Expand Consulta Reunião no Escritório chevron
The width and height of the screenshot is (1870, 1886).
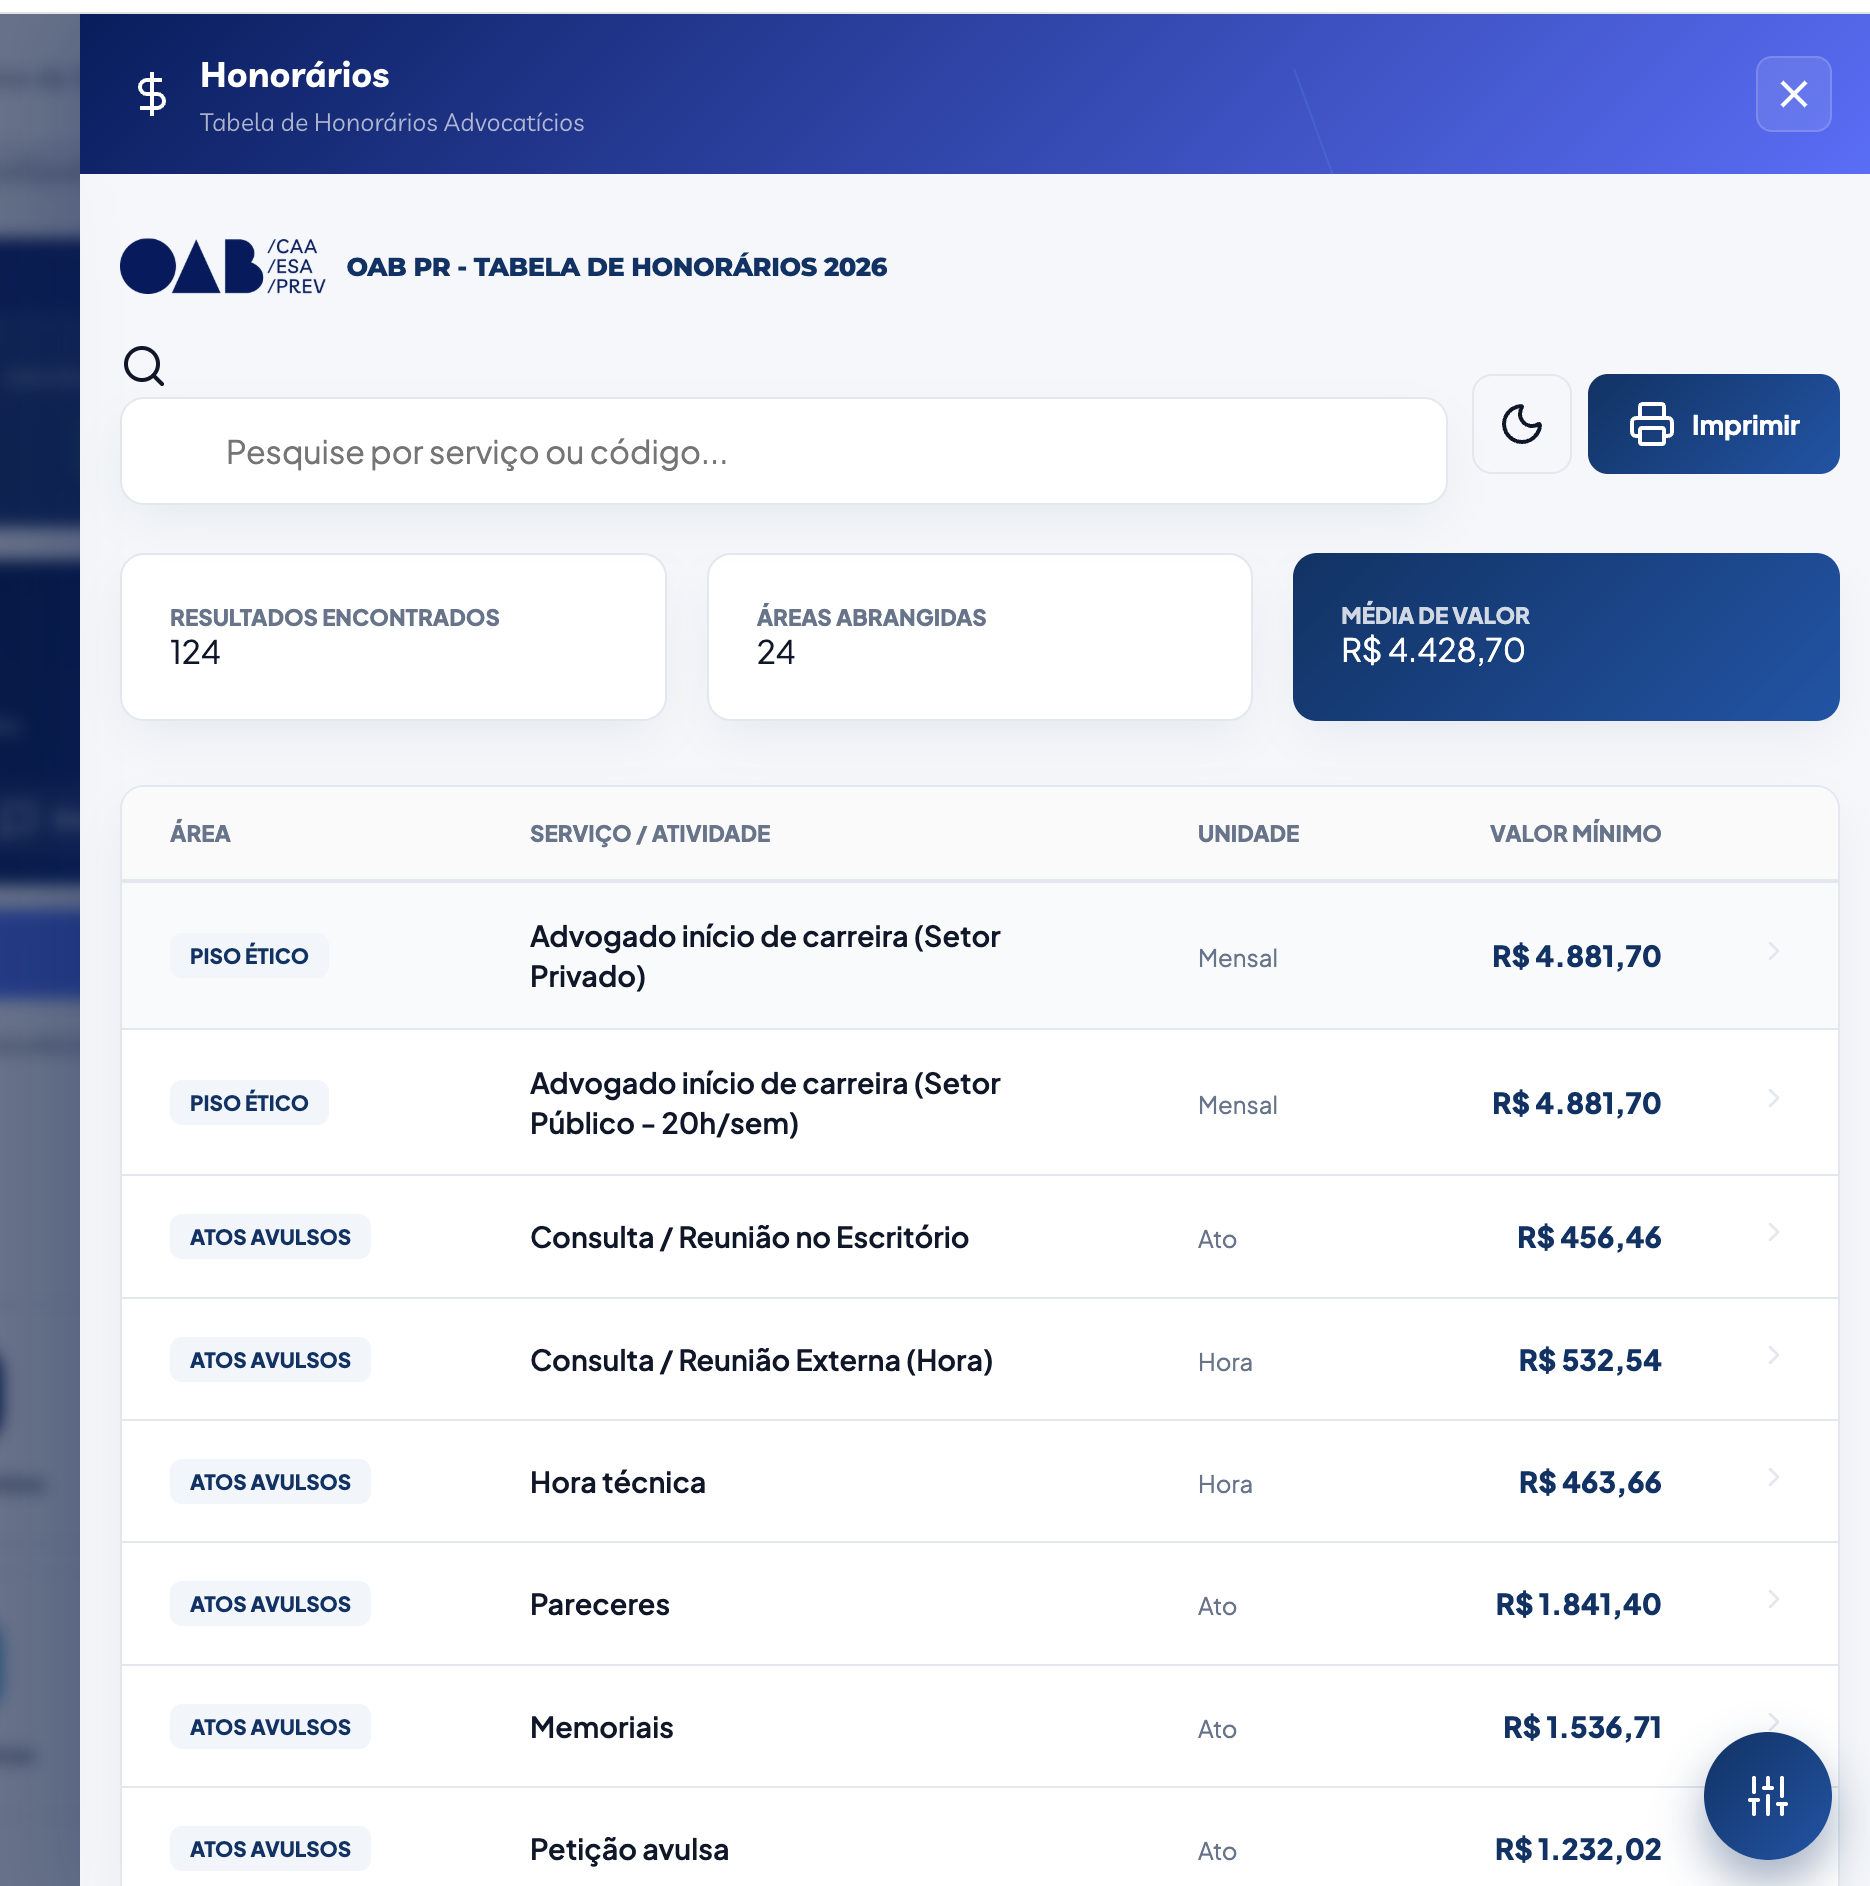[1773, 1233]
